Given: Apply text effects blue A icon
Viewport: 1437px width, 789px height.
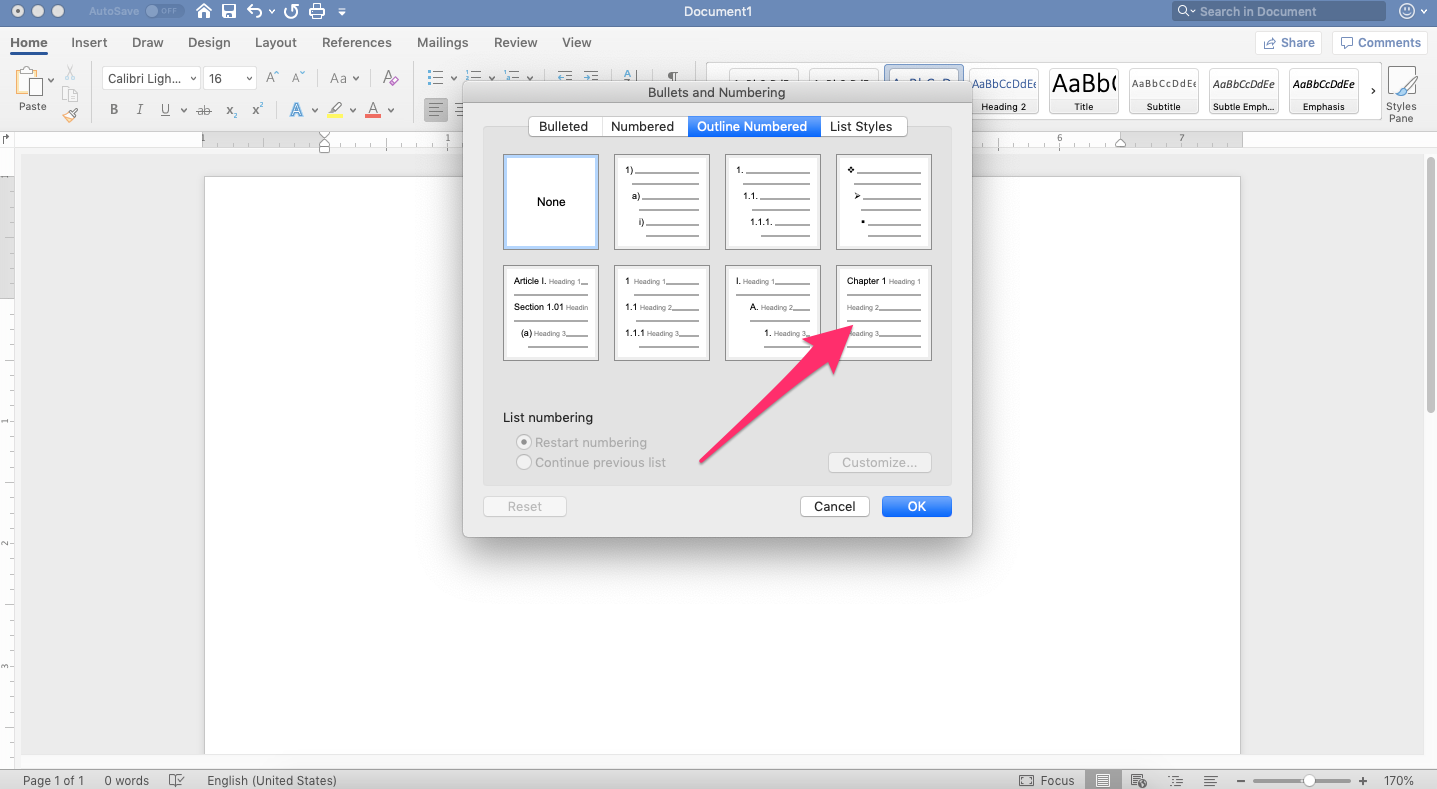Looking at the screenshot, I should click(296, 110).
